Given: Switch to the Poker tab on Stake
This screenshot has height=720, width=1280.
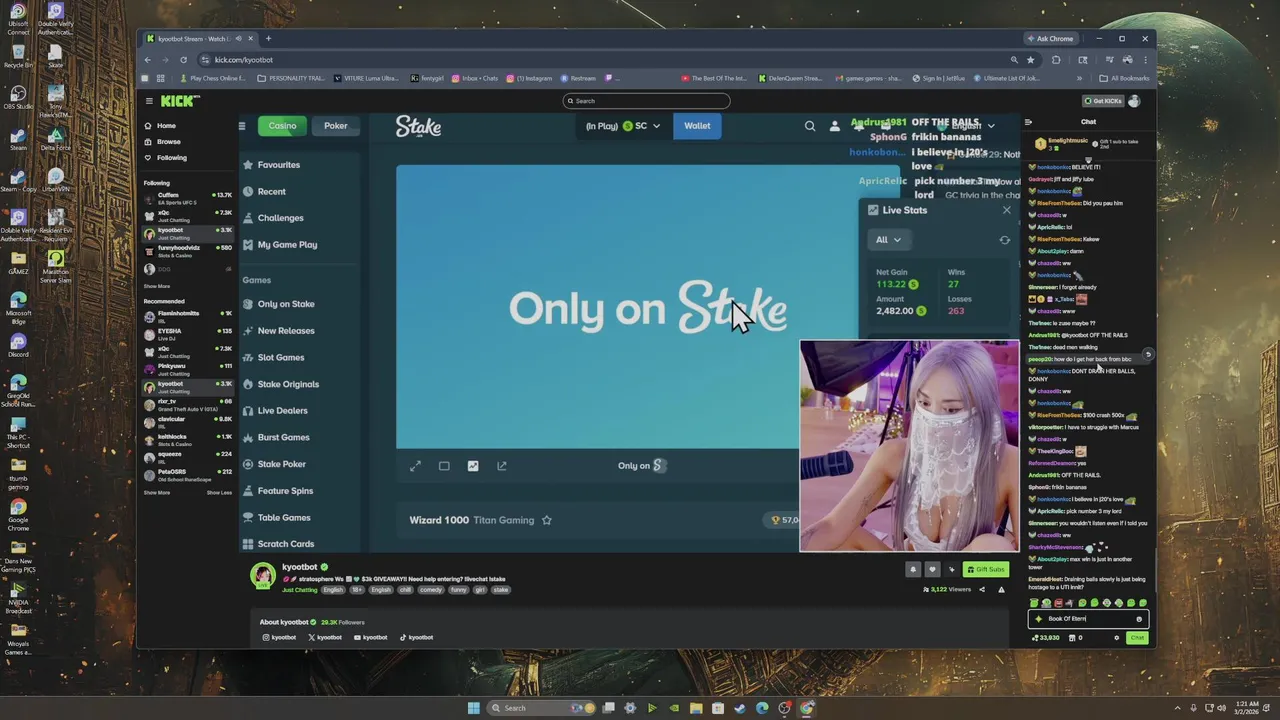Looking at the screenshot, I should (x=336, y=126).
